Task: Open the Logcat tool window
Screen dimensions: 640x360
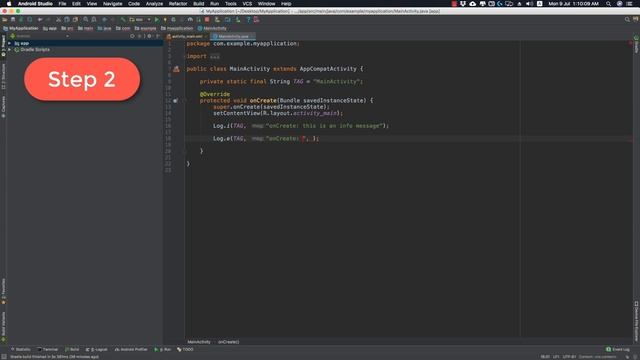Action: click(97, 350)
